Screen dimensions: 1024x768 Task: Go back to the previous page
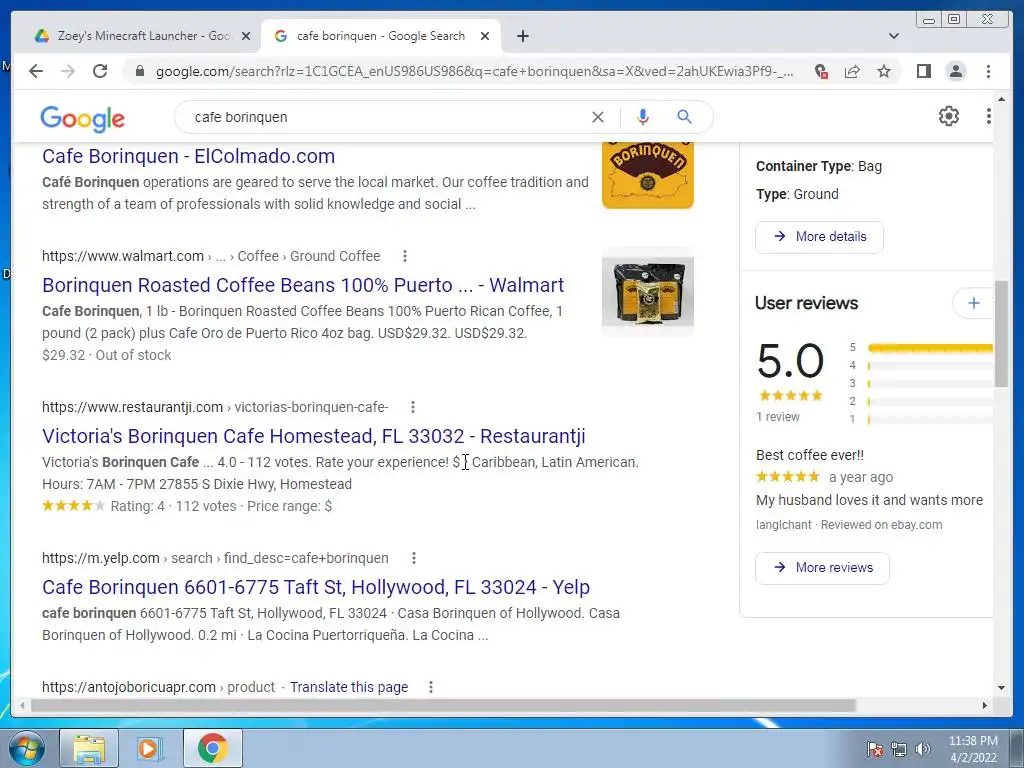pos(36,71)
